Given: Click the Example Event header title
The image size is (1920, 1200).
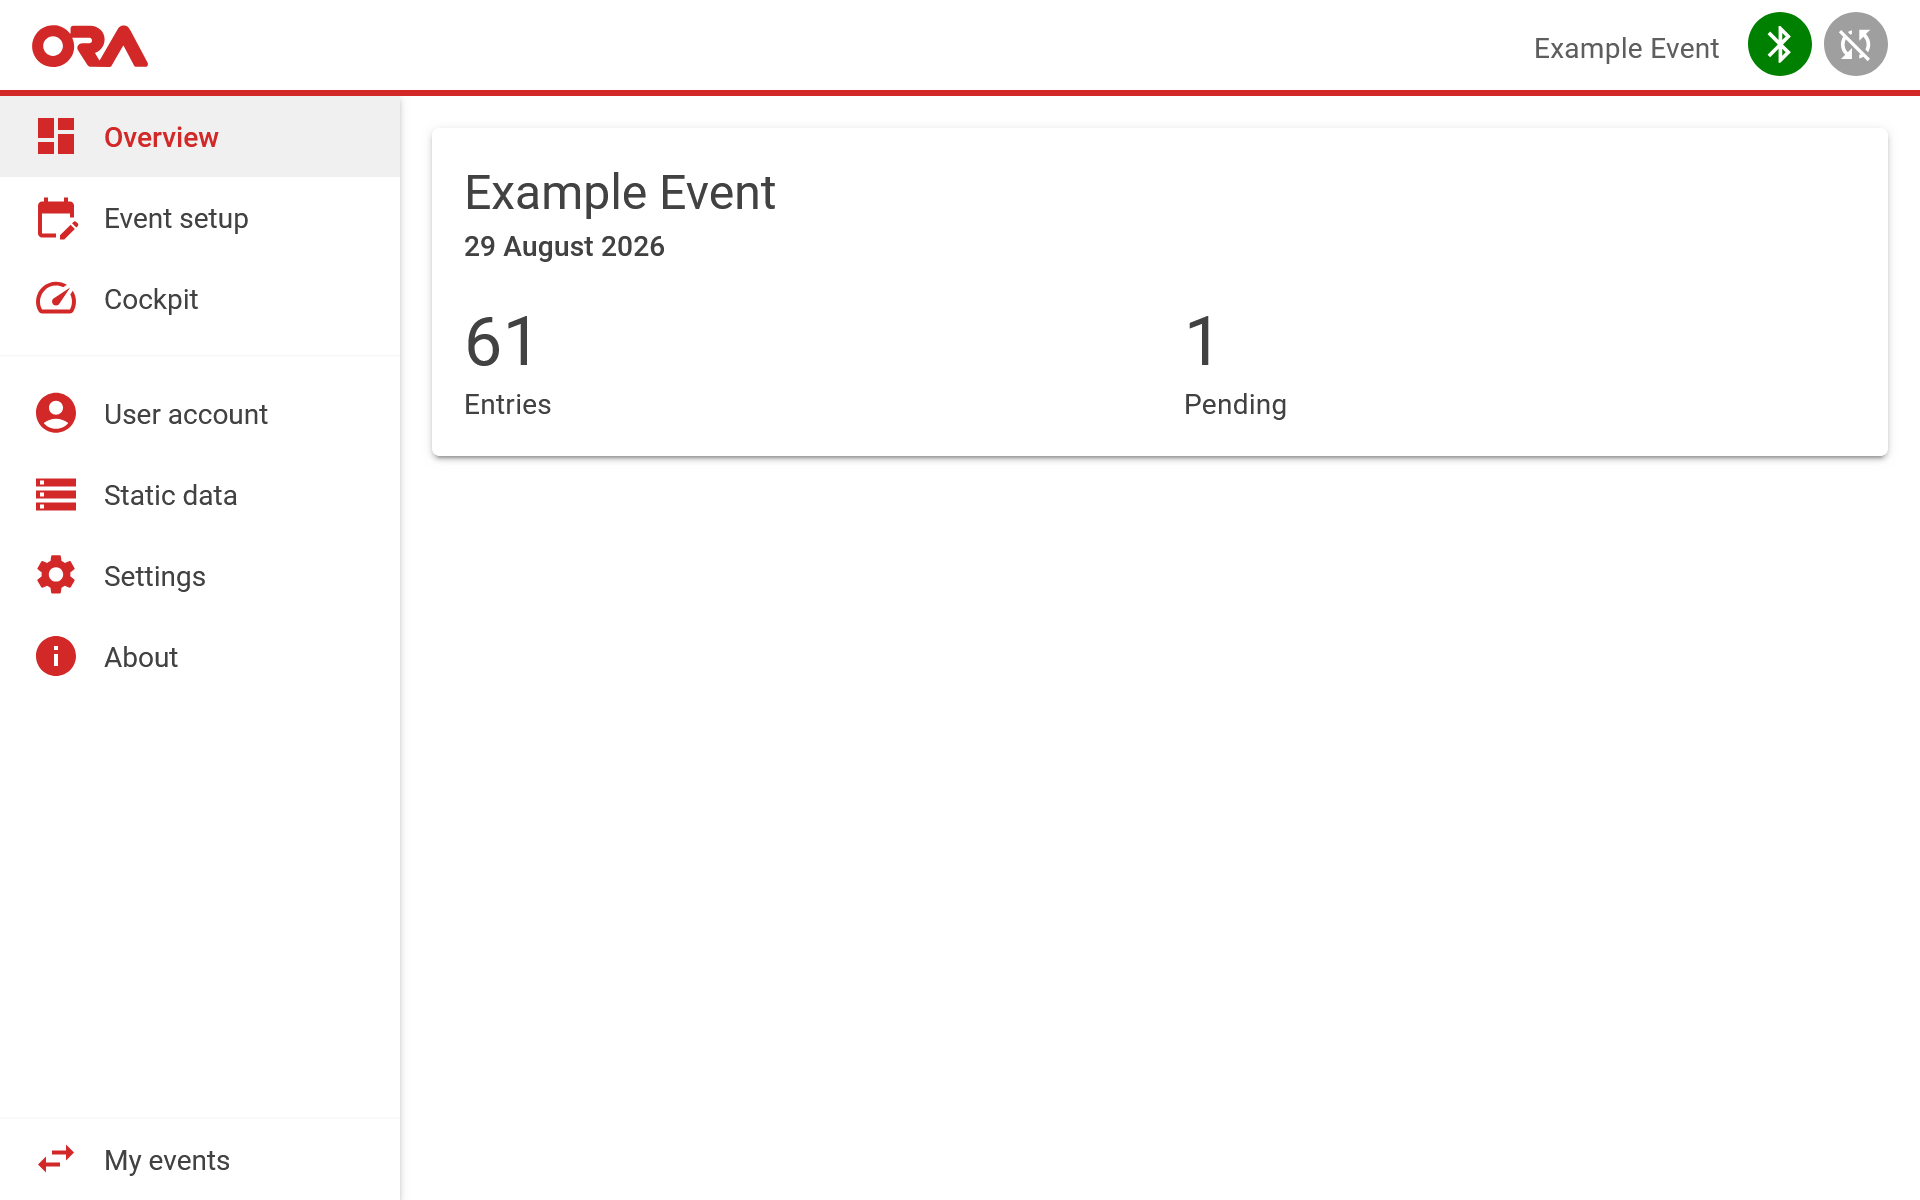Looking at the screenshot, I should pos(1626,48).
